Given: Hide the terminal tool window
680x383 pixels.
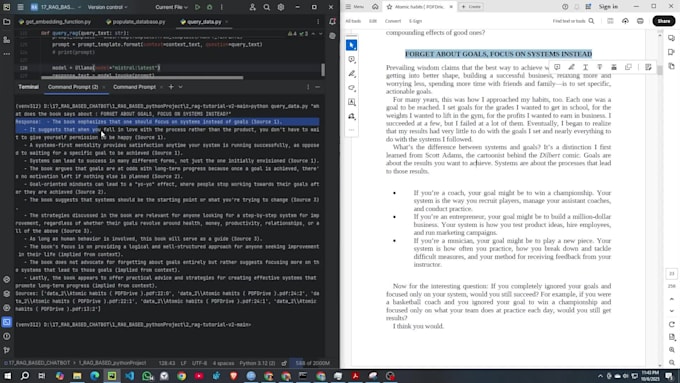Looking at the screenshot, I should coord(317,87).
